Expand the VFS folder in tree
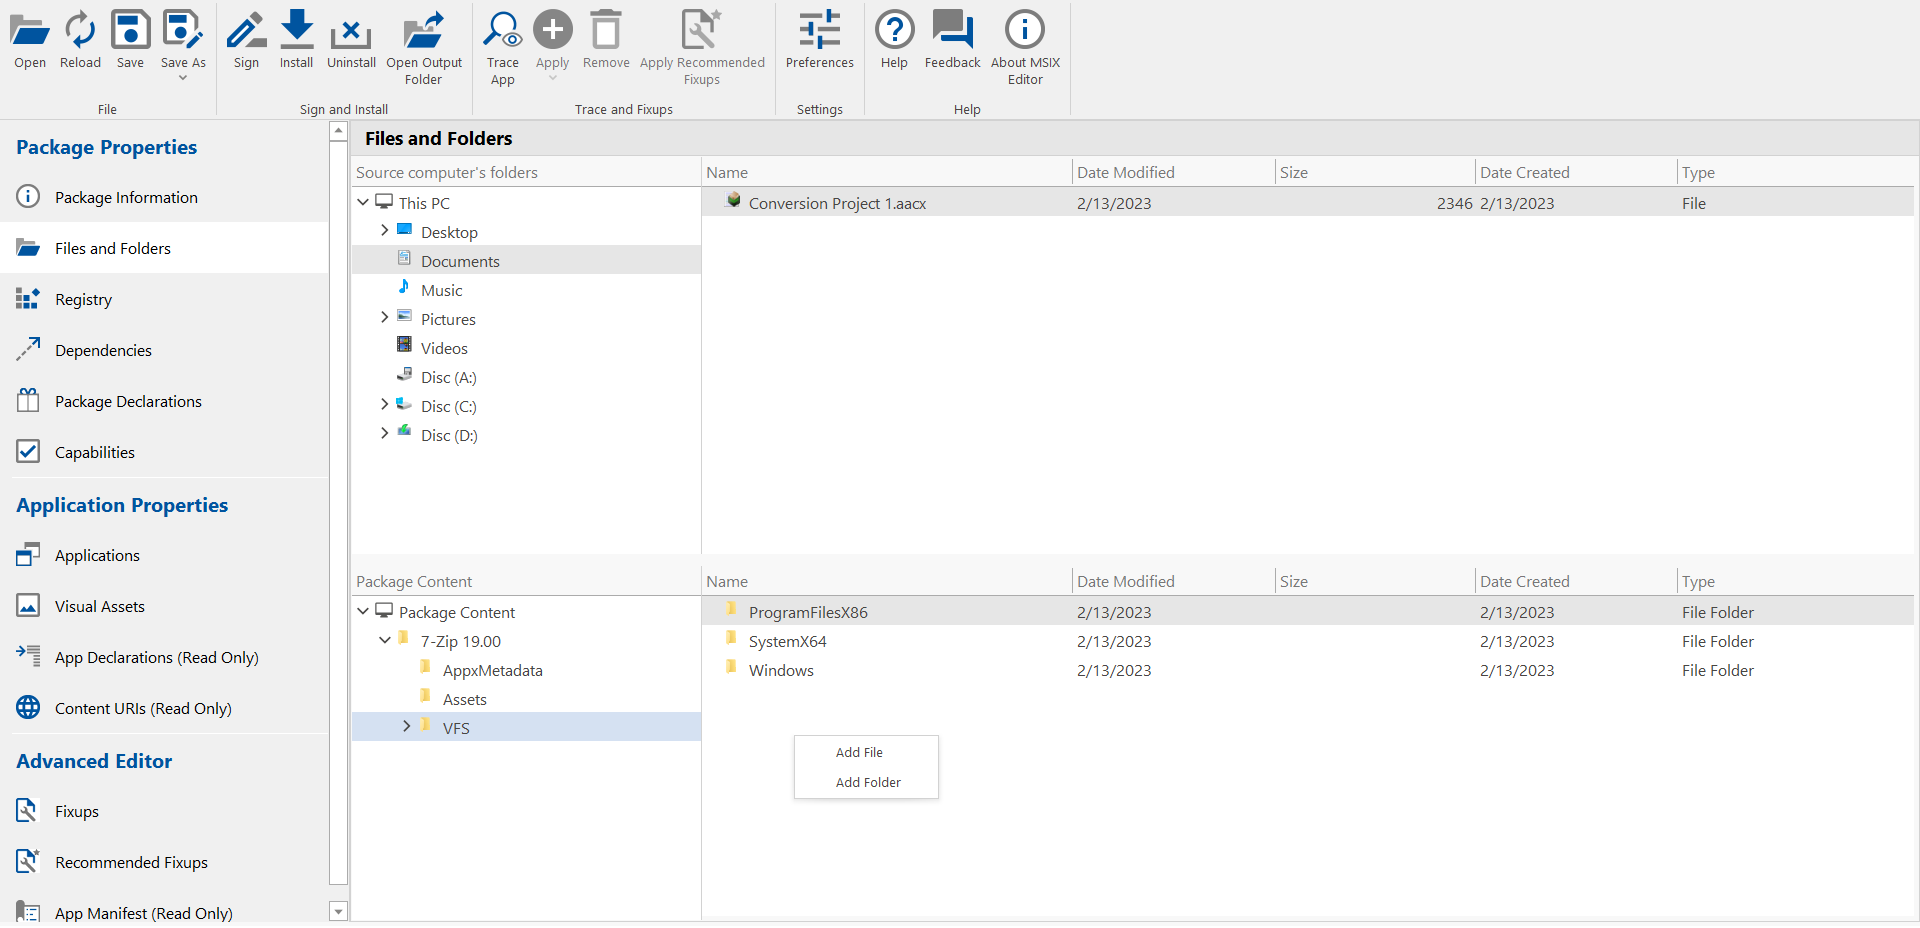Screen dimensions: 1920x928 coord(406,727)
